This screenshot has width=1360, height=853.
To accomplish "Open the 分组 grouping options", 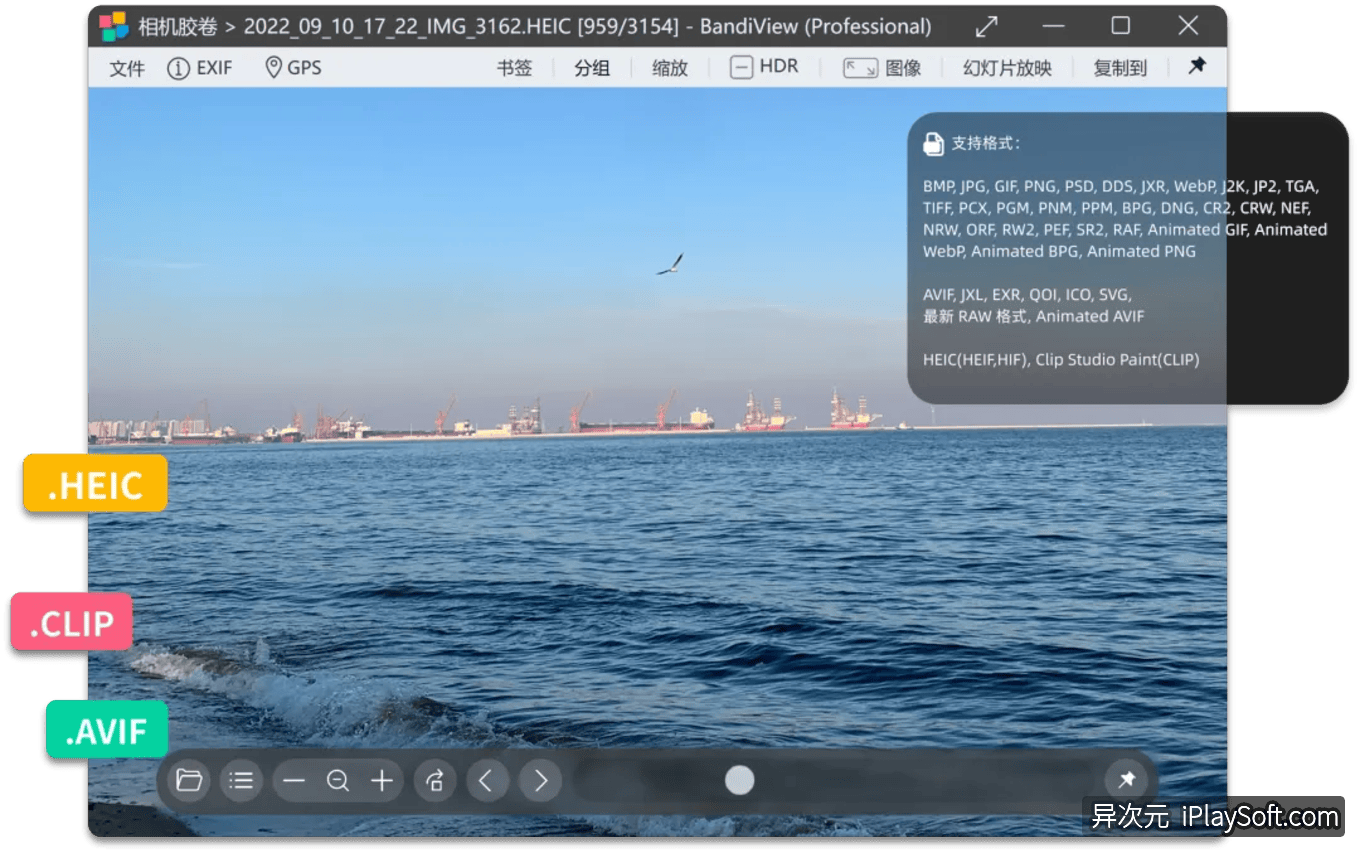I will (592, 66).
